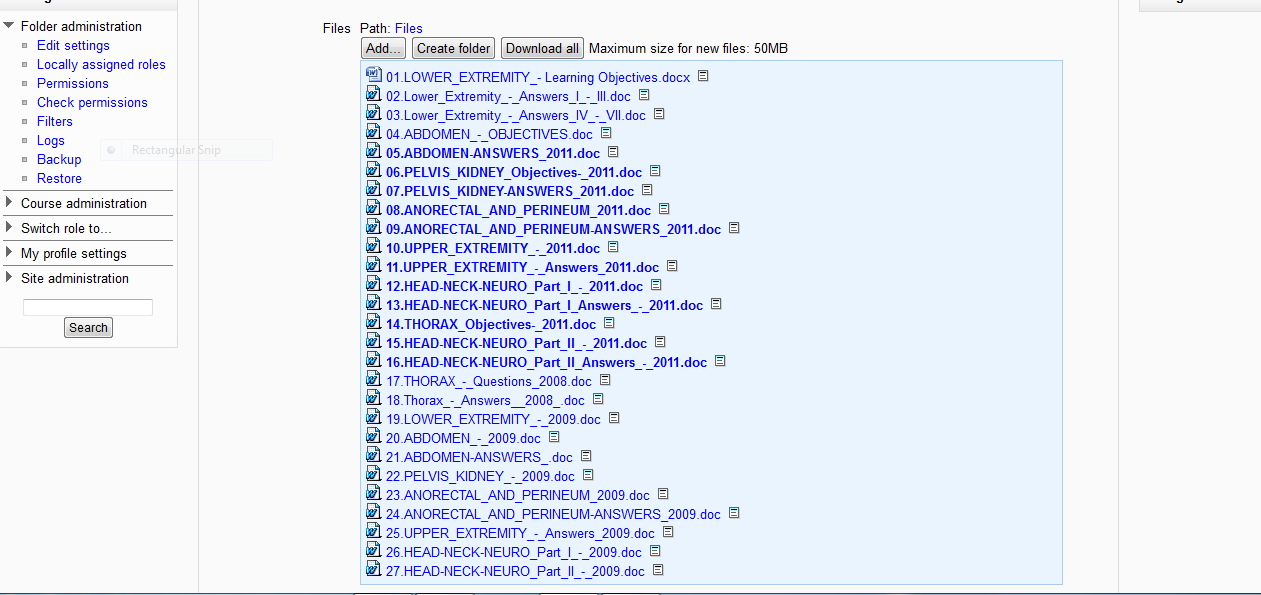Click menu icon for 09.ANORECTAL_AND_PERINEUM-ANSWERS_2011.doc
Image resolution: width=1261 pixels, height=595 pixels.
point(734,228)
